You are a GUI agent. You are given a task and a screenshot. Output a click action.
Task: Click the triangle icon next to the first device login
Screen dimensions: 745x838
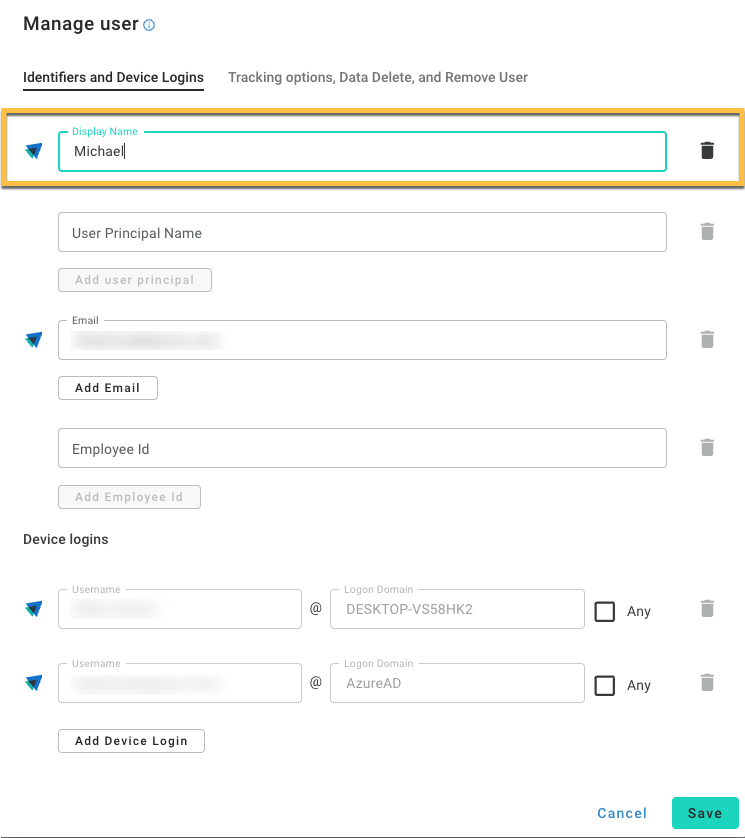point(33,608)
